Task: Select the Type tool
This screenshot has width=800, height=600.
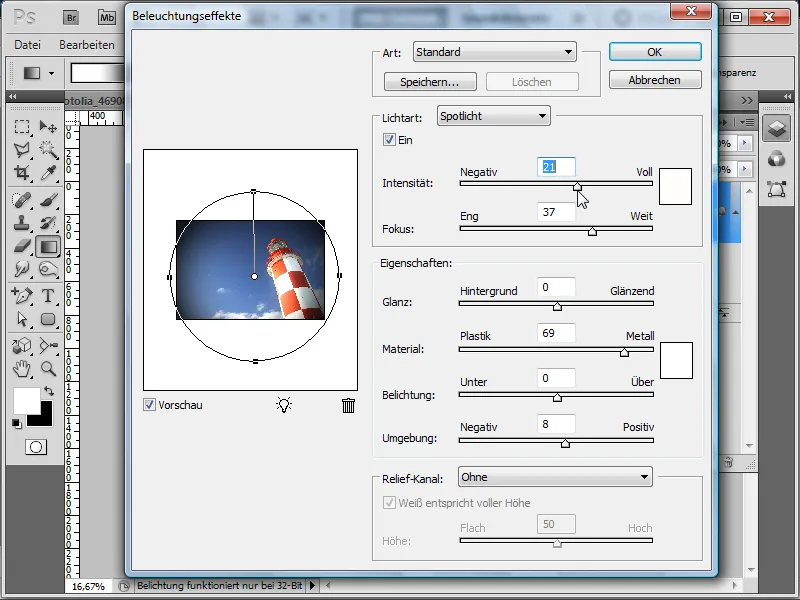Action: tap(48, 295)
